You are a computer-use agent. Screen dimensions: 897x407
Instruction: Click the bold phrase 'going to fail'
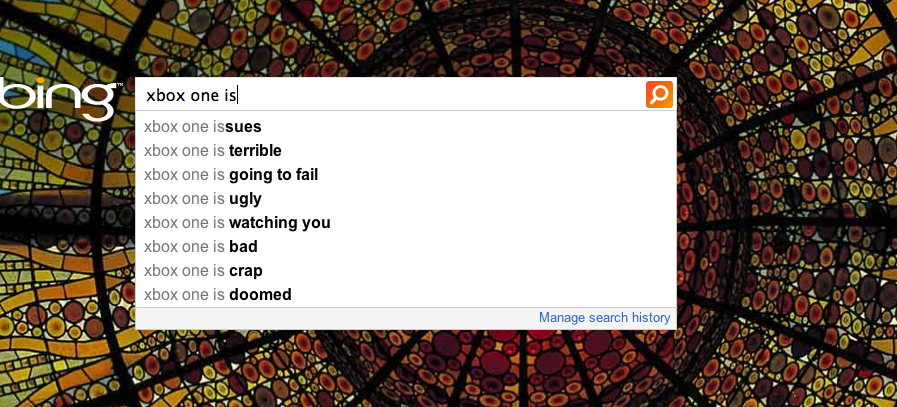[273, 175]
